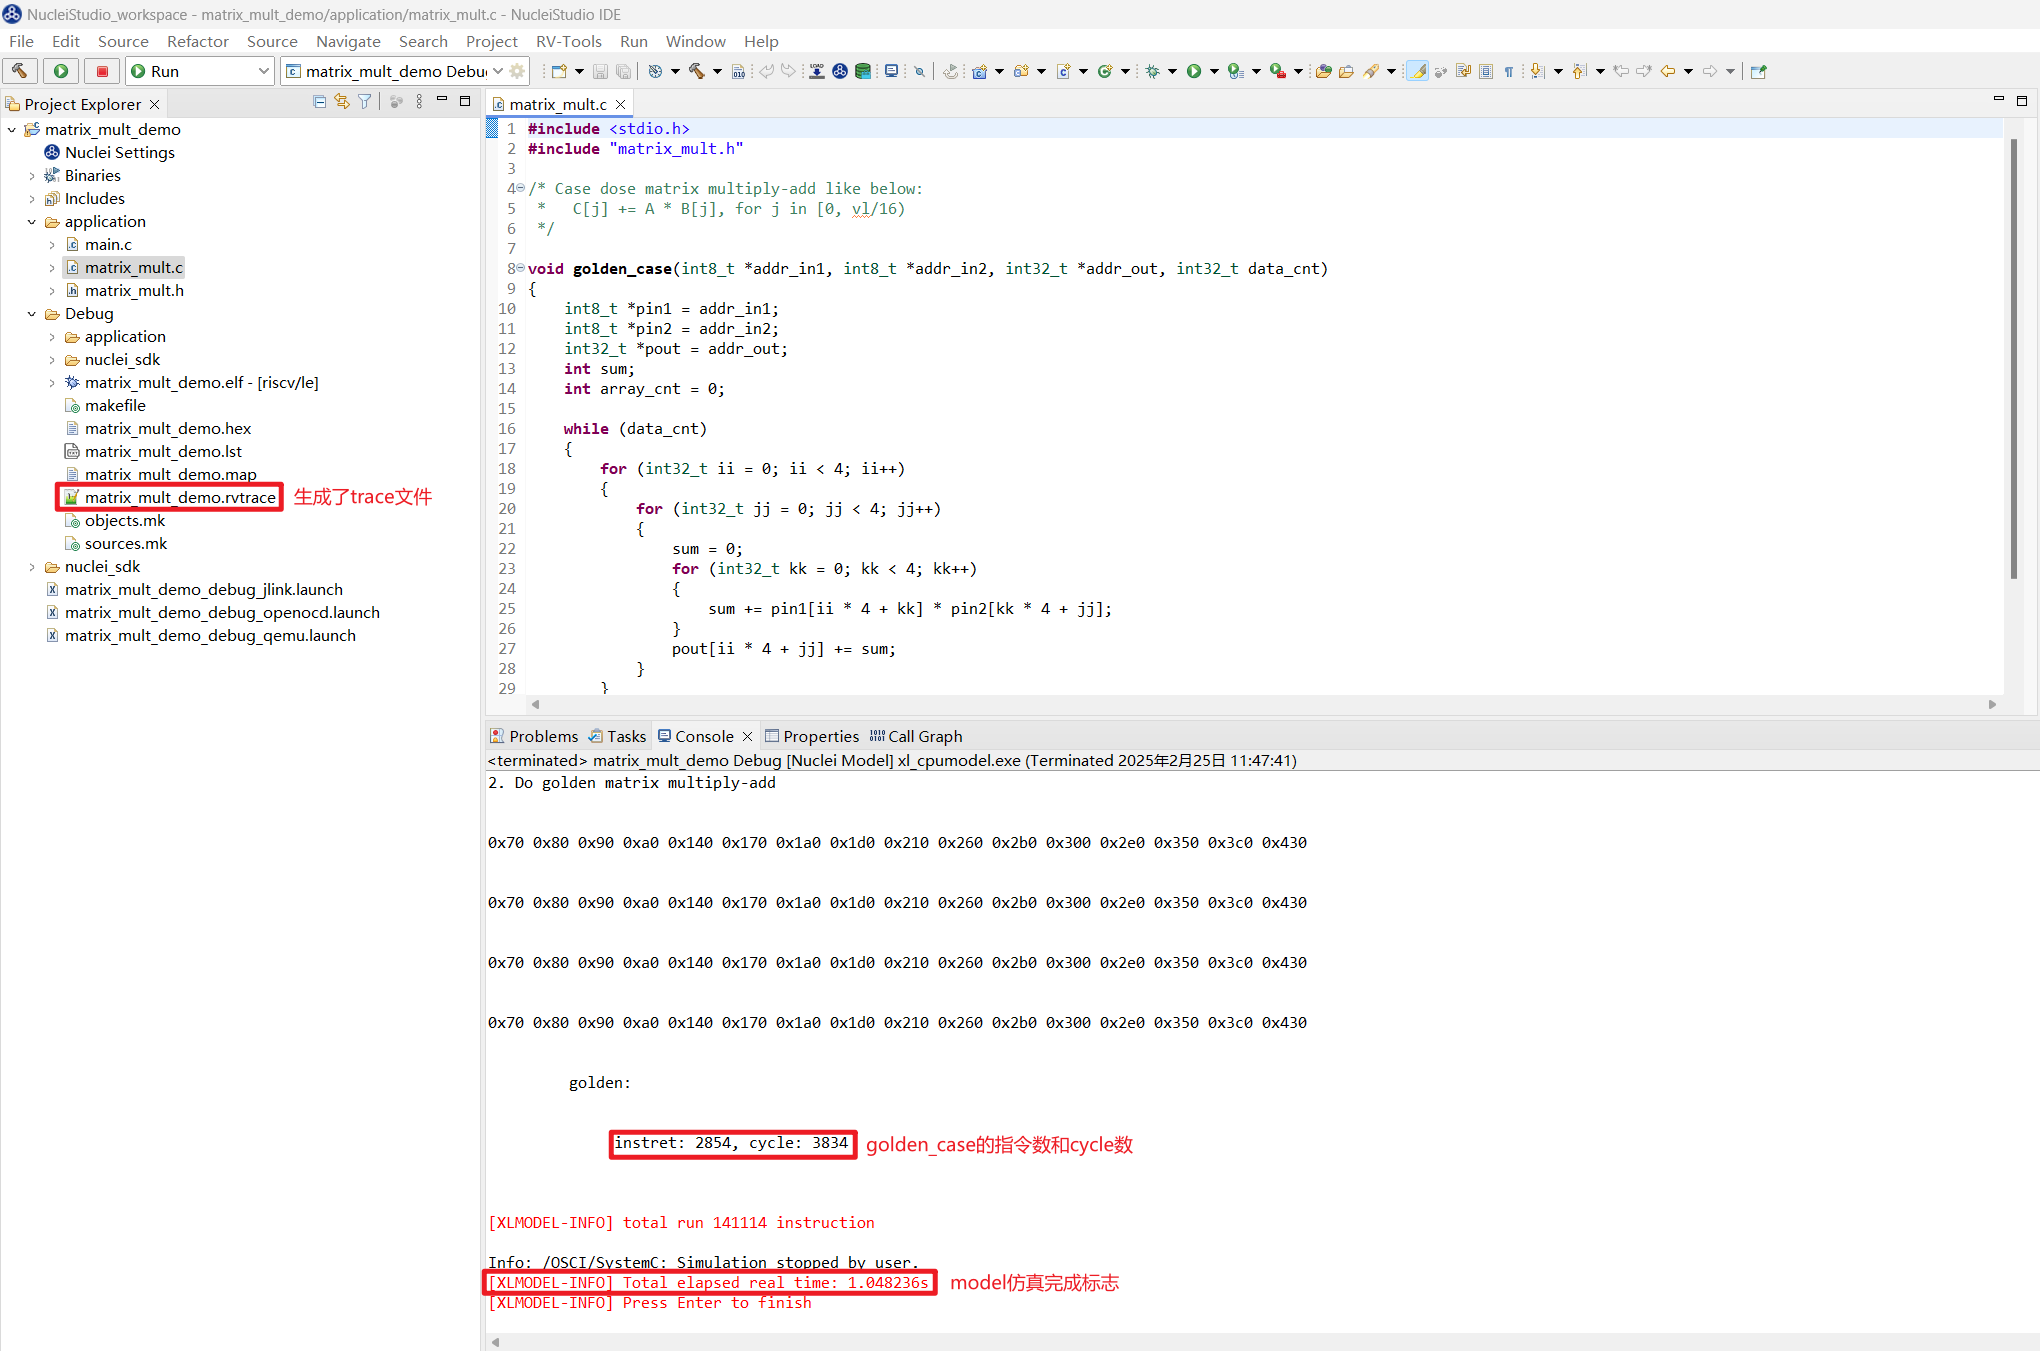Open the matrix_mult_demo Debug configuration dropdown
This screenshot has width=2040, height=1351.
(x=498, y=71)
